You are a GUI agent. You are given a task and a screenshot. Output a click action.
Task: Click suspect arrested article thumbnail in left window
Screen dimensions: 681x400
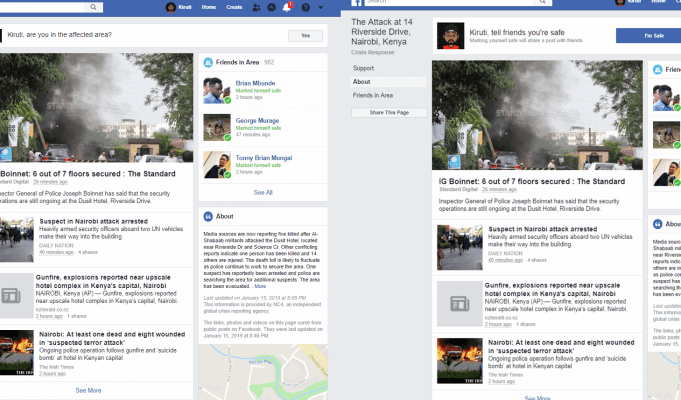pos(17,239)
